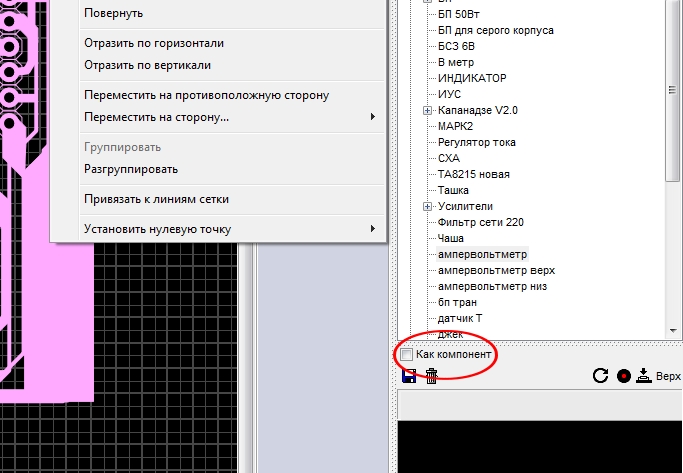Viewport: 683px width, 473px height.
Task: Pick the 'датчик Т' macro item
Action: tap(460, 318)
